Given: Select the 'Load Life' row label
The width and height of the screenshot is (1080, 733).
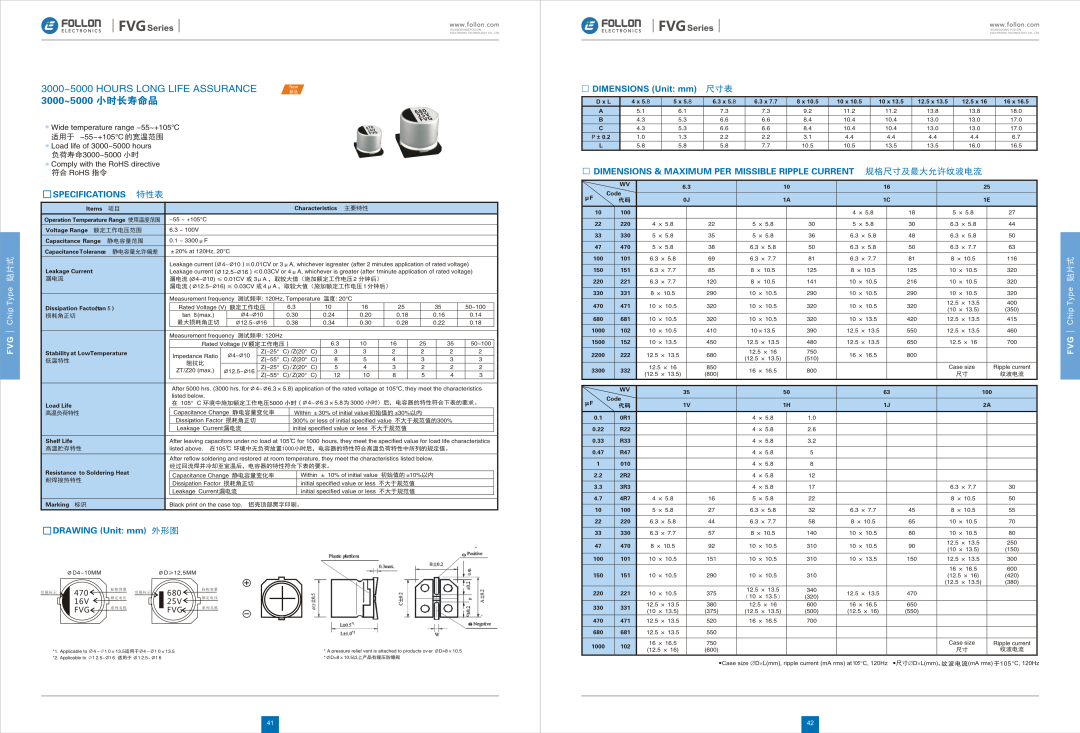Looking at the screenshot, I should coord(103,409).
